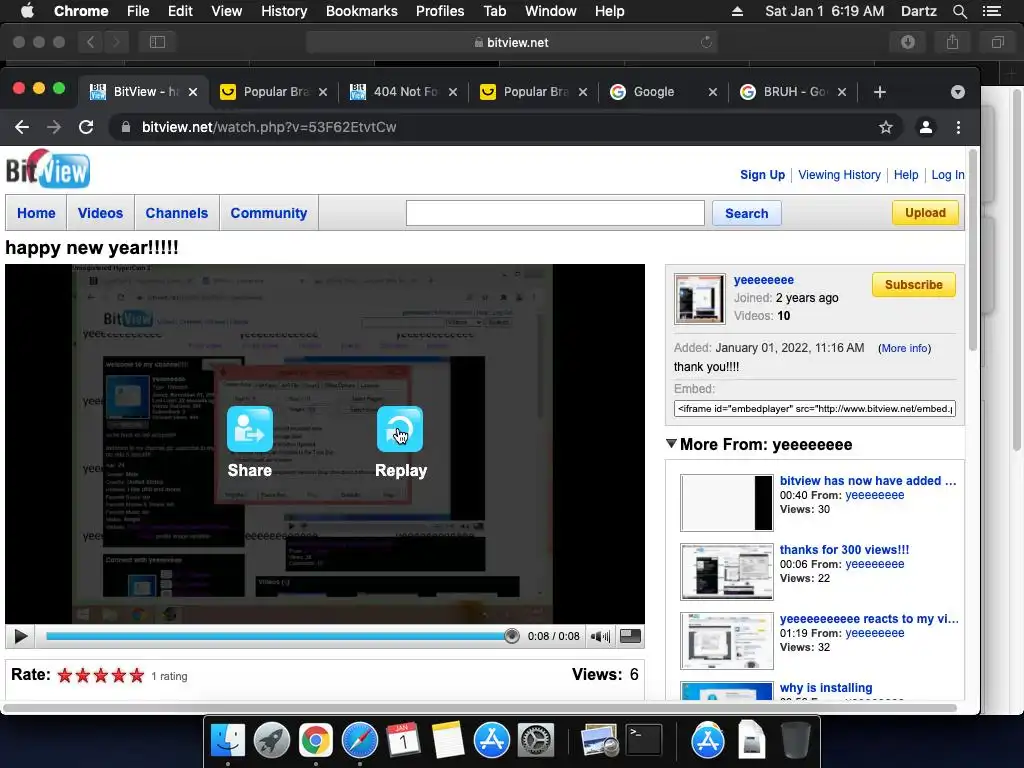This screenshot has height=768, width=1024.
Task: Open the tab search dropdown arrow
Action: tap(957, 92)
